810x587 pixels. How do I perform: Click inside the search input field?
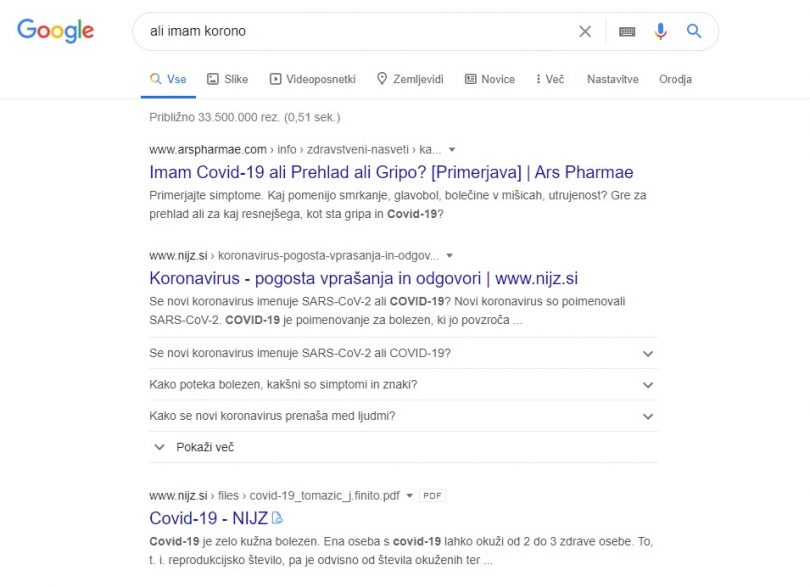(350, 31)
